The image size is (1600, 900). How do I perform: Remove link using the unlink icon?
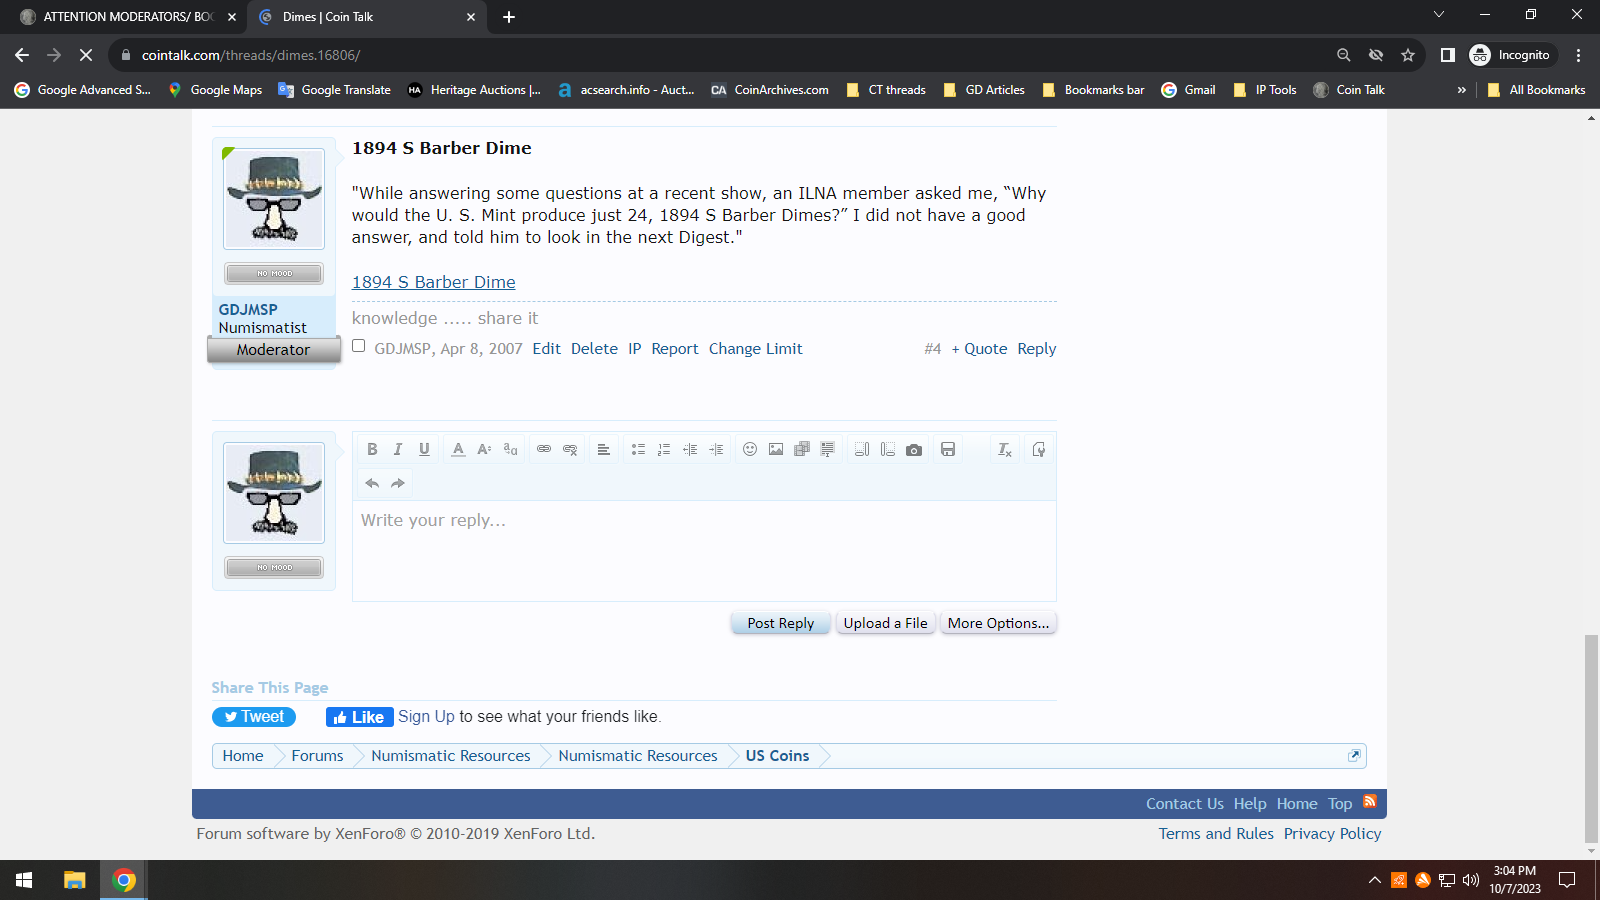click(x=570, y=450)
